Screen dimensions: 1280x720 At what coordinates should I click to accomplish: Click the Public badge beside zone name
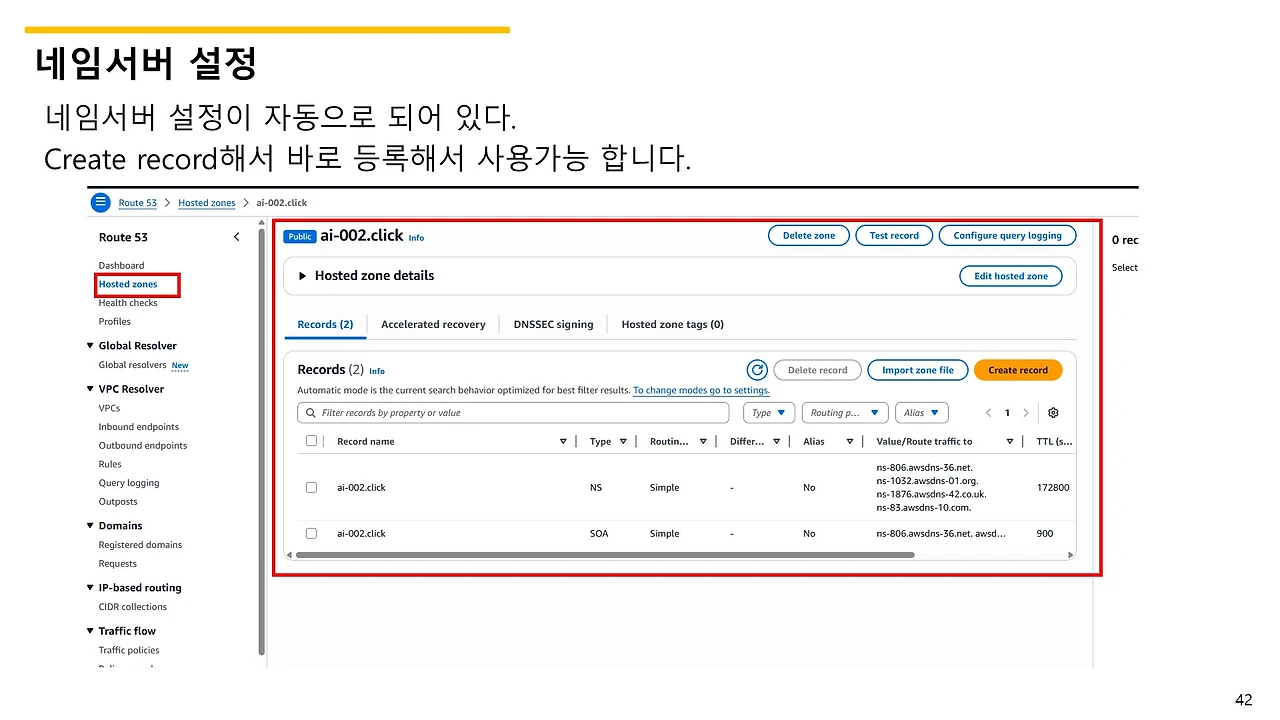click(300, 237)
